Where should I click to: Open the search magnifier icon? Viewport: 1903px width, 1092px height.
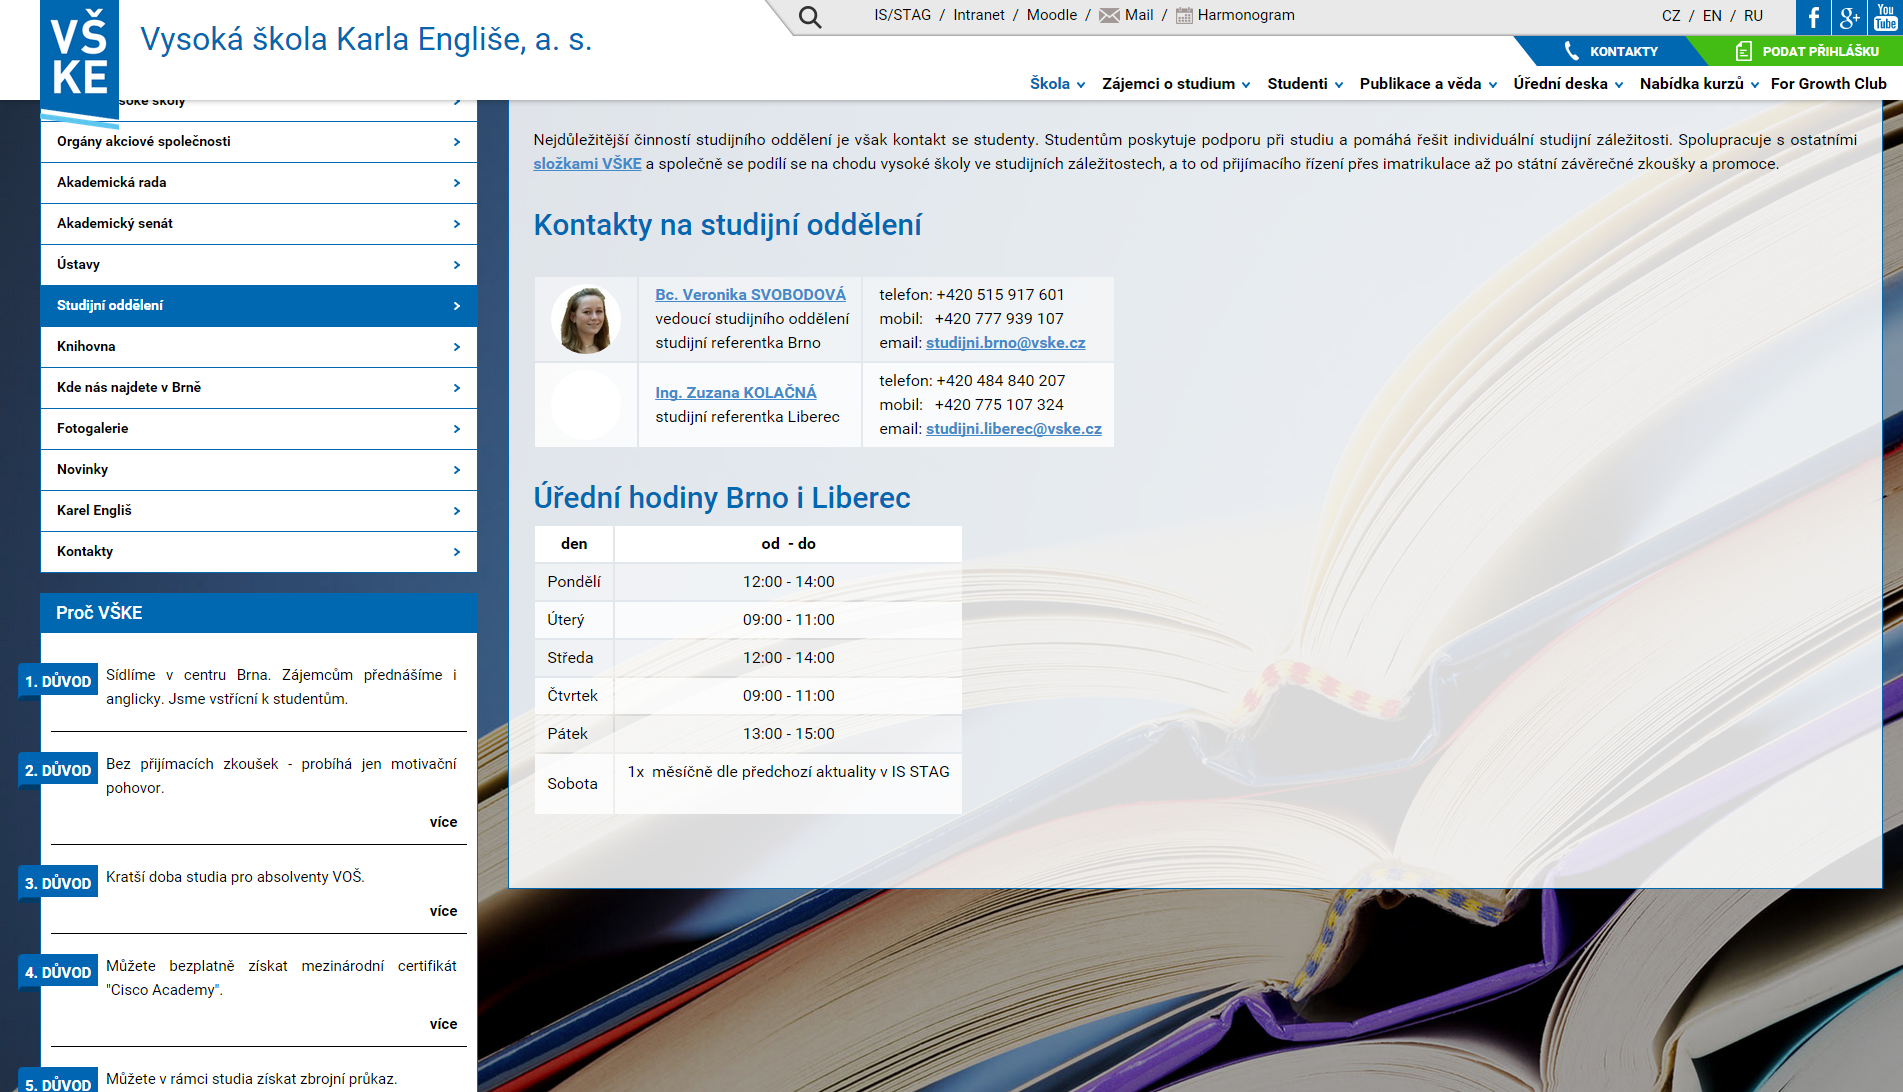pos(810,17)
